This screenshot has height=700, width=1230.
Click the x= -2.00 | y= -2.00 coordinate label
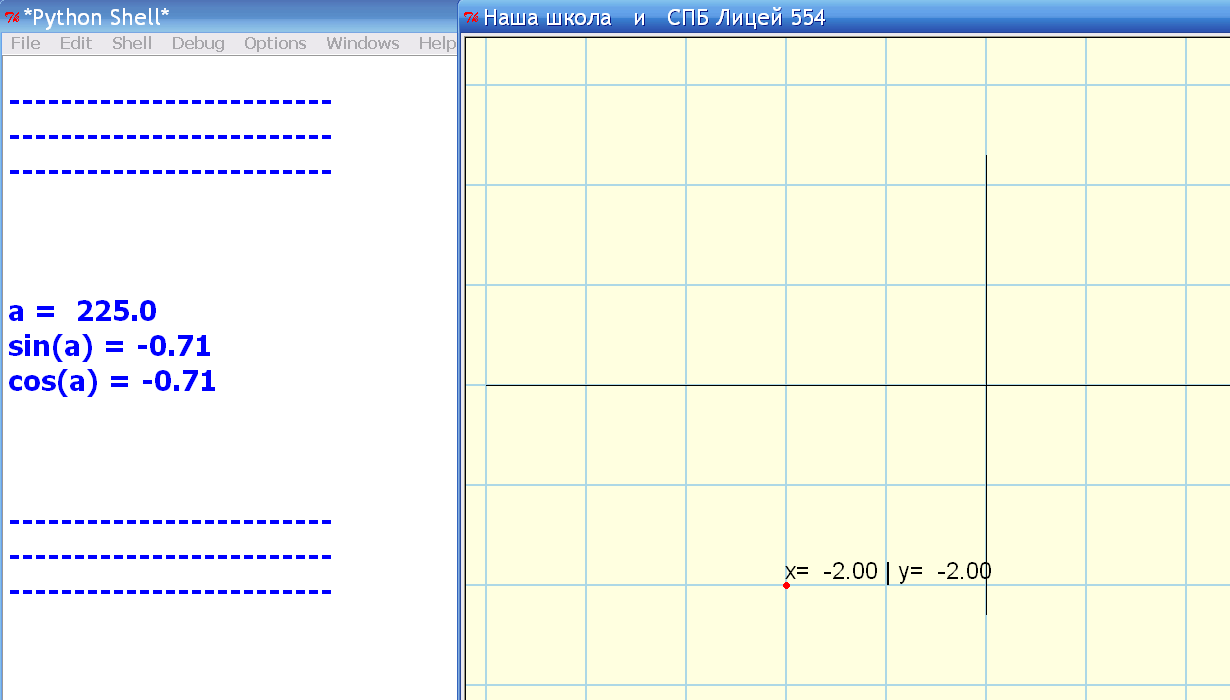pos(888,571)
